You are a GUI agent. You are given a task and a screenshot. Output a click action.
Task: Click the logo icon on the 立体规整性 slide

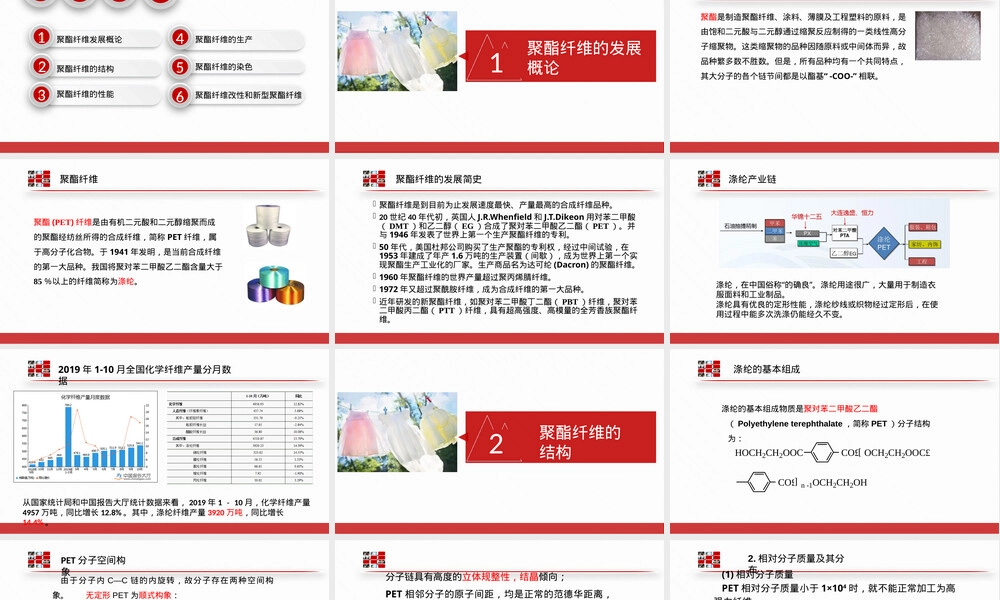coord(374,560)
